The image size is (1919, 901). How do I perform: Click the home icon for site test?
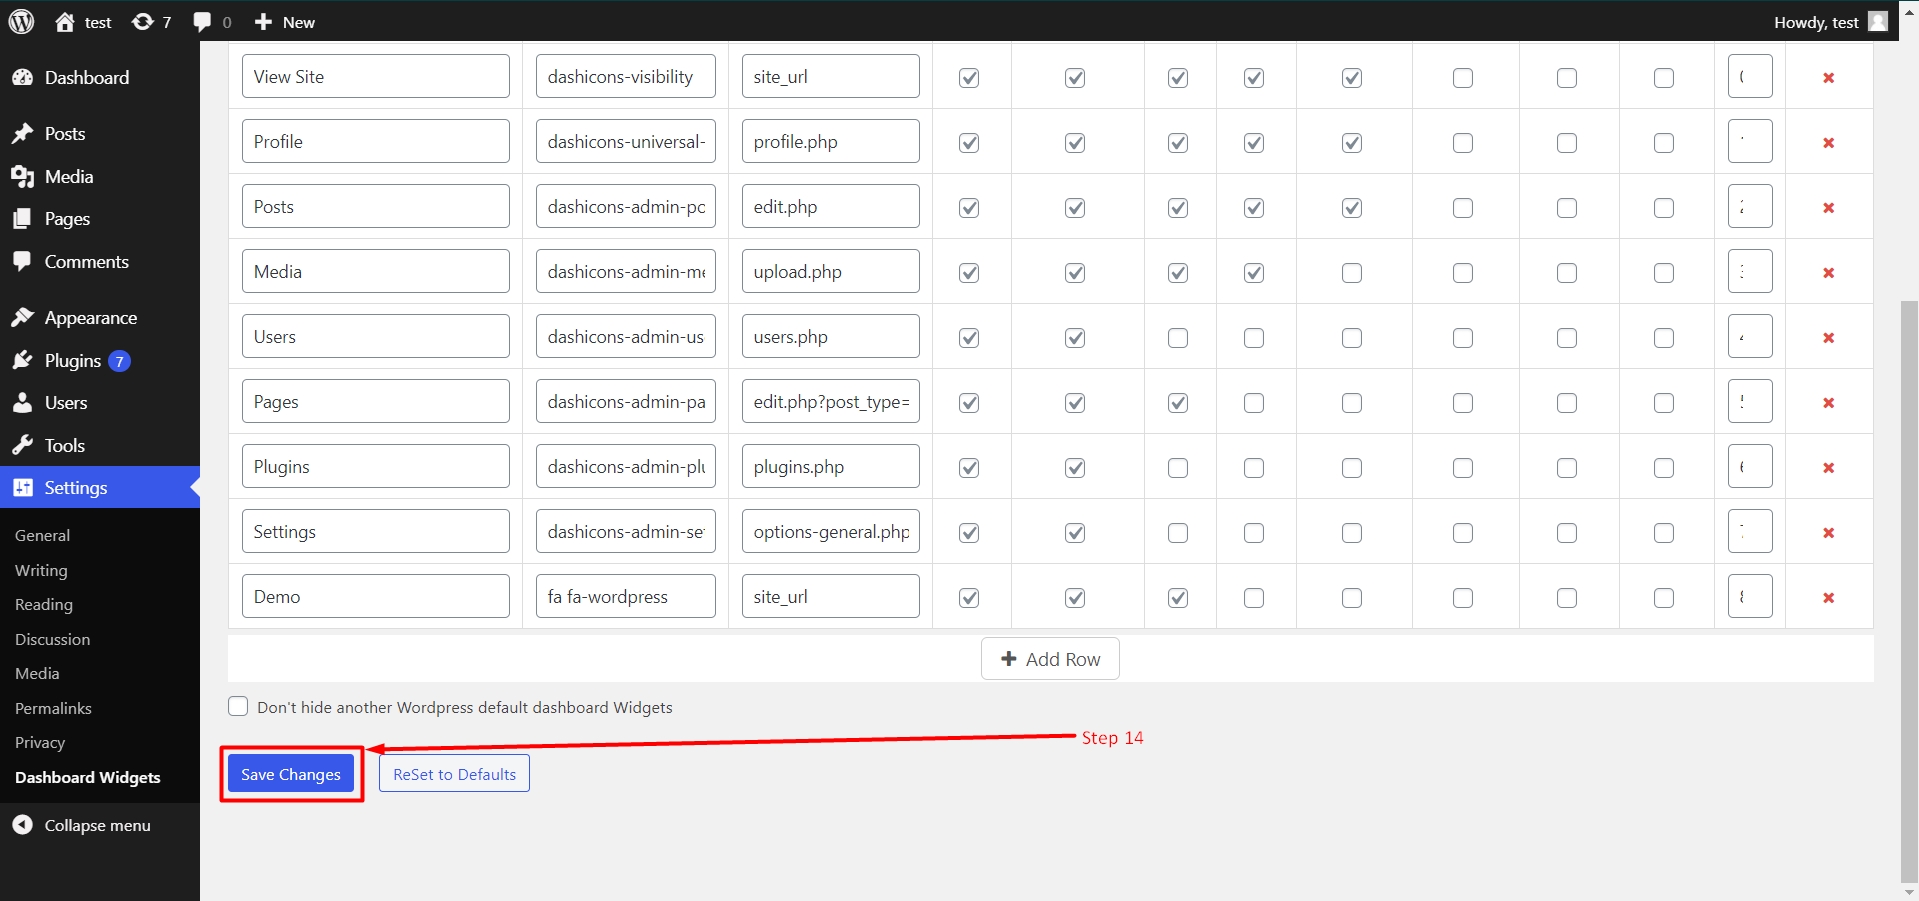65,22
